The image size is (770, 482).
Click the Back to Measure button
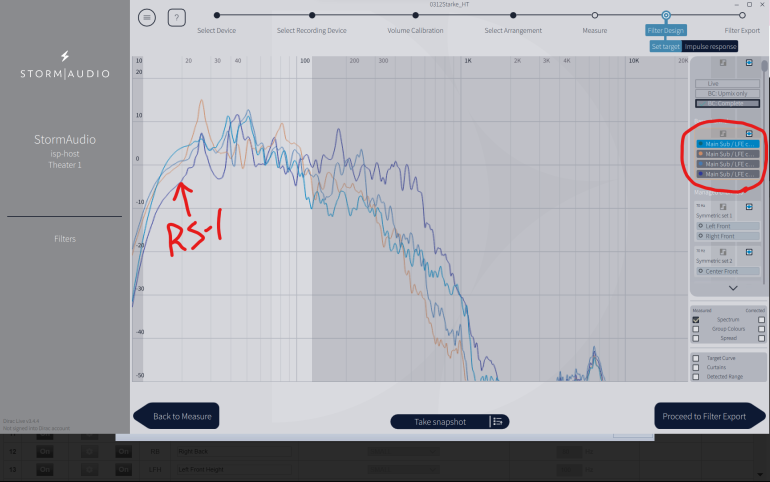pyautogui.click(x=176, y=416)
